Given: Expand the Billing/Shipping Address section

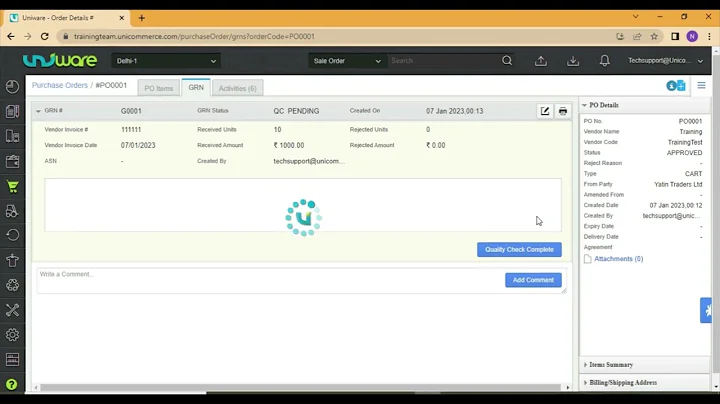Looking at the screenshot, I should pyautogui.click(x=623, y=382).
